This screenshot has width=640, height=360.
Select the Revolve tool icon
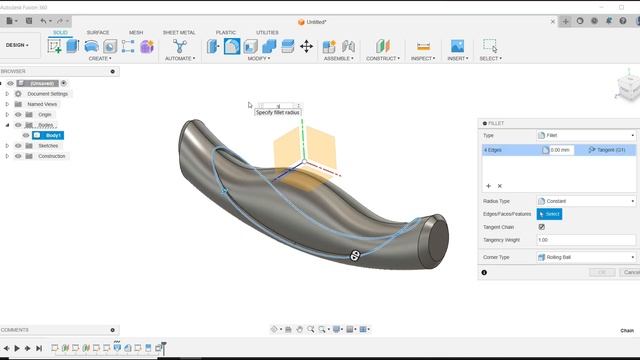(91, 46)
